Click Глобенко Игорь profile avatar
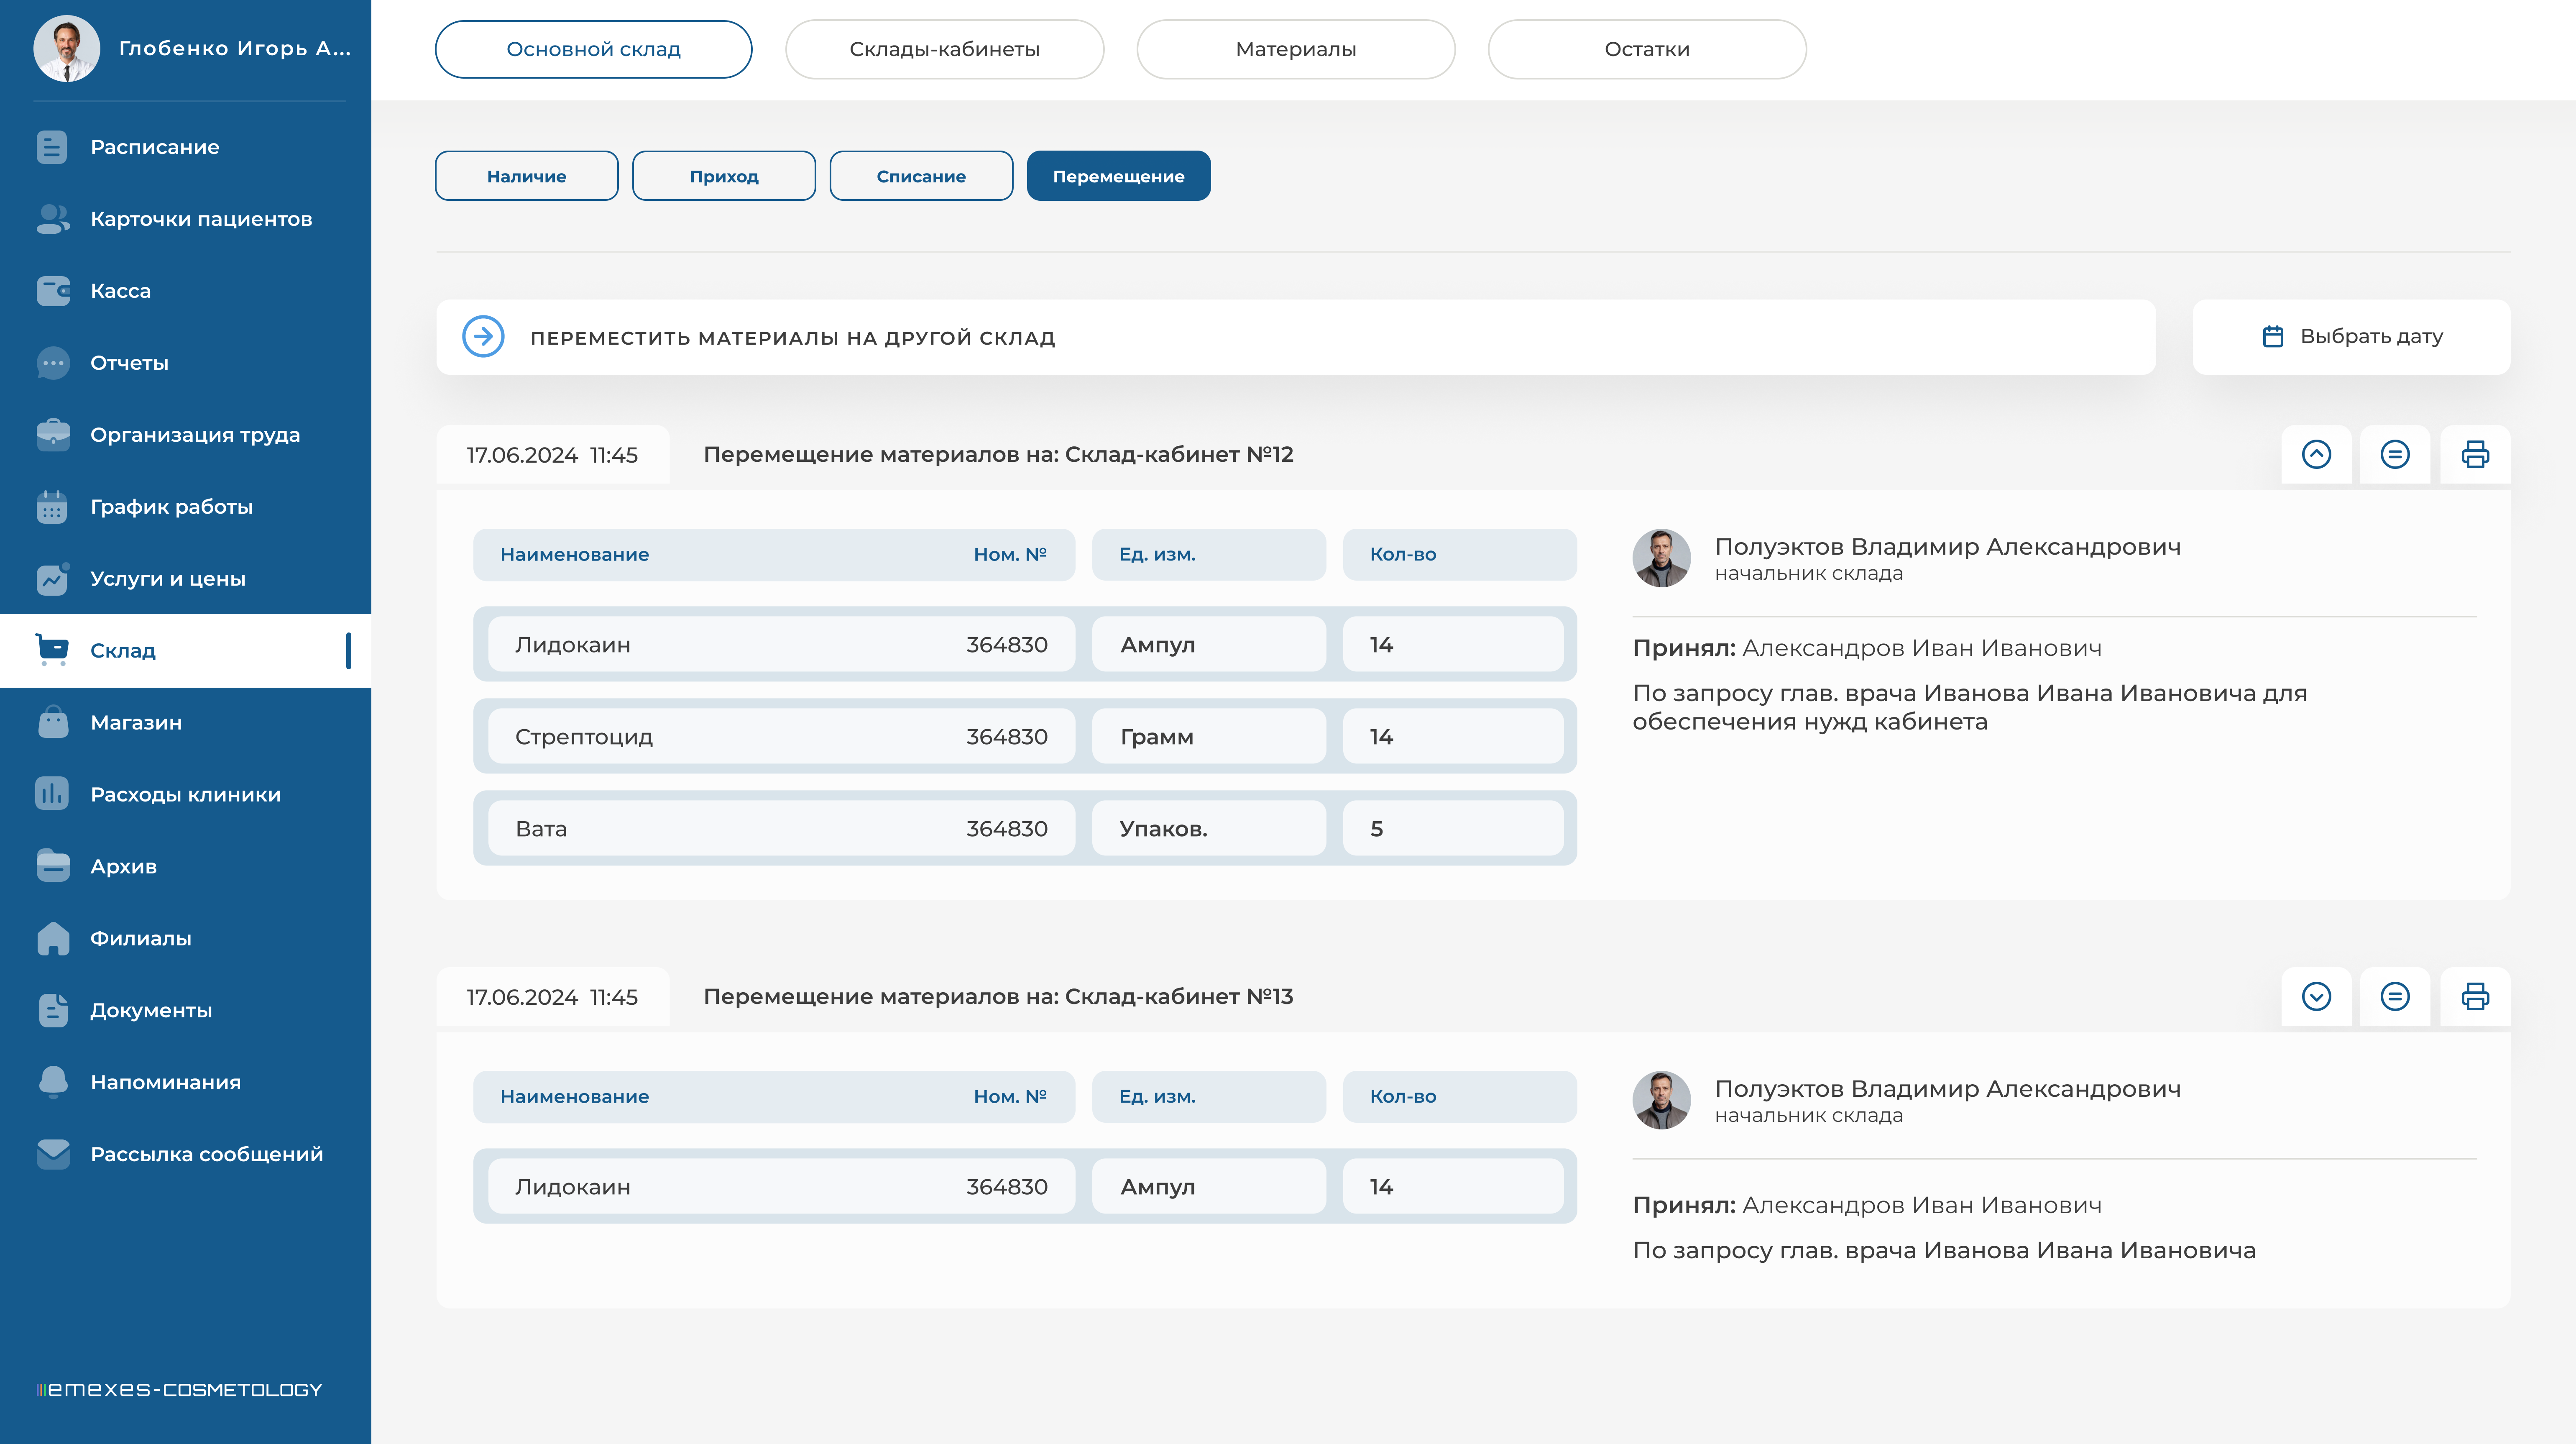This screenshot has width=2576, height=1444. [x=66, y=48]
